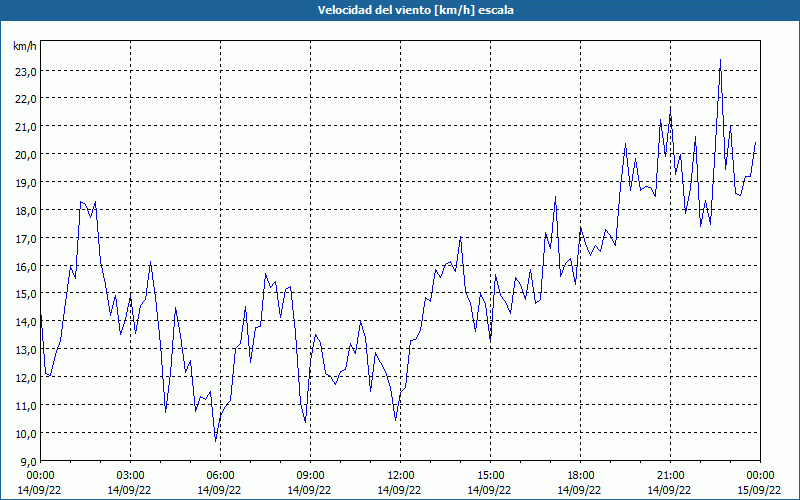This screenshot has width=800, height=500.
Task: Click the 15/09/22 date label
Action: click(x=759, y=490)
